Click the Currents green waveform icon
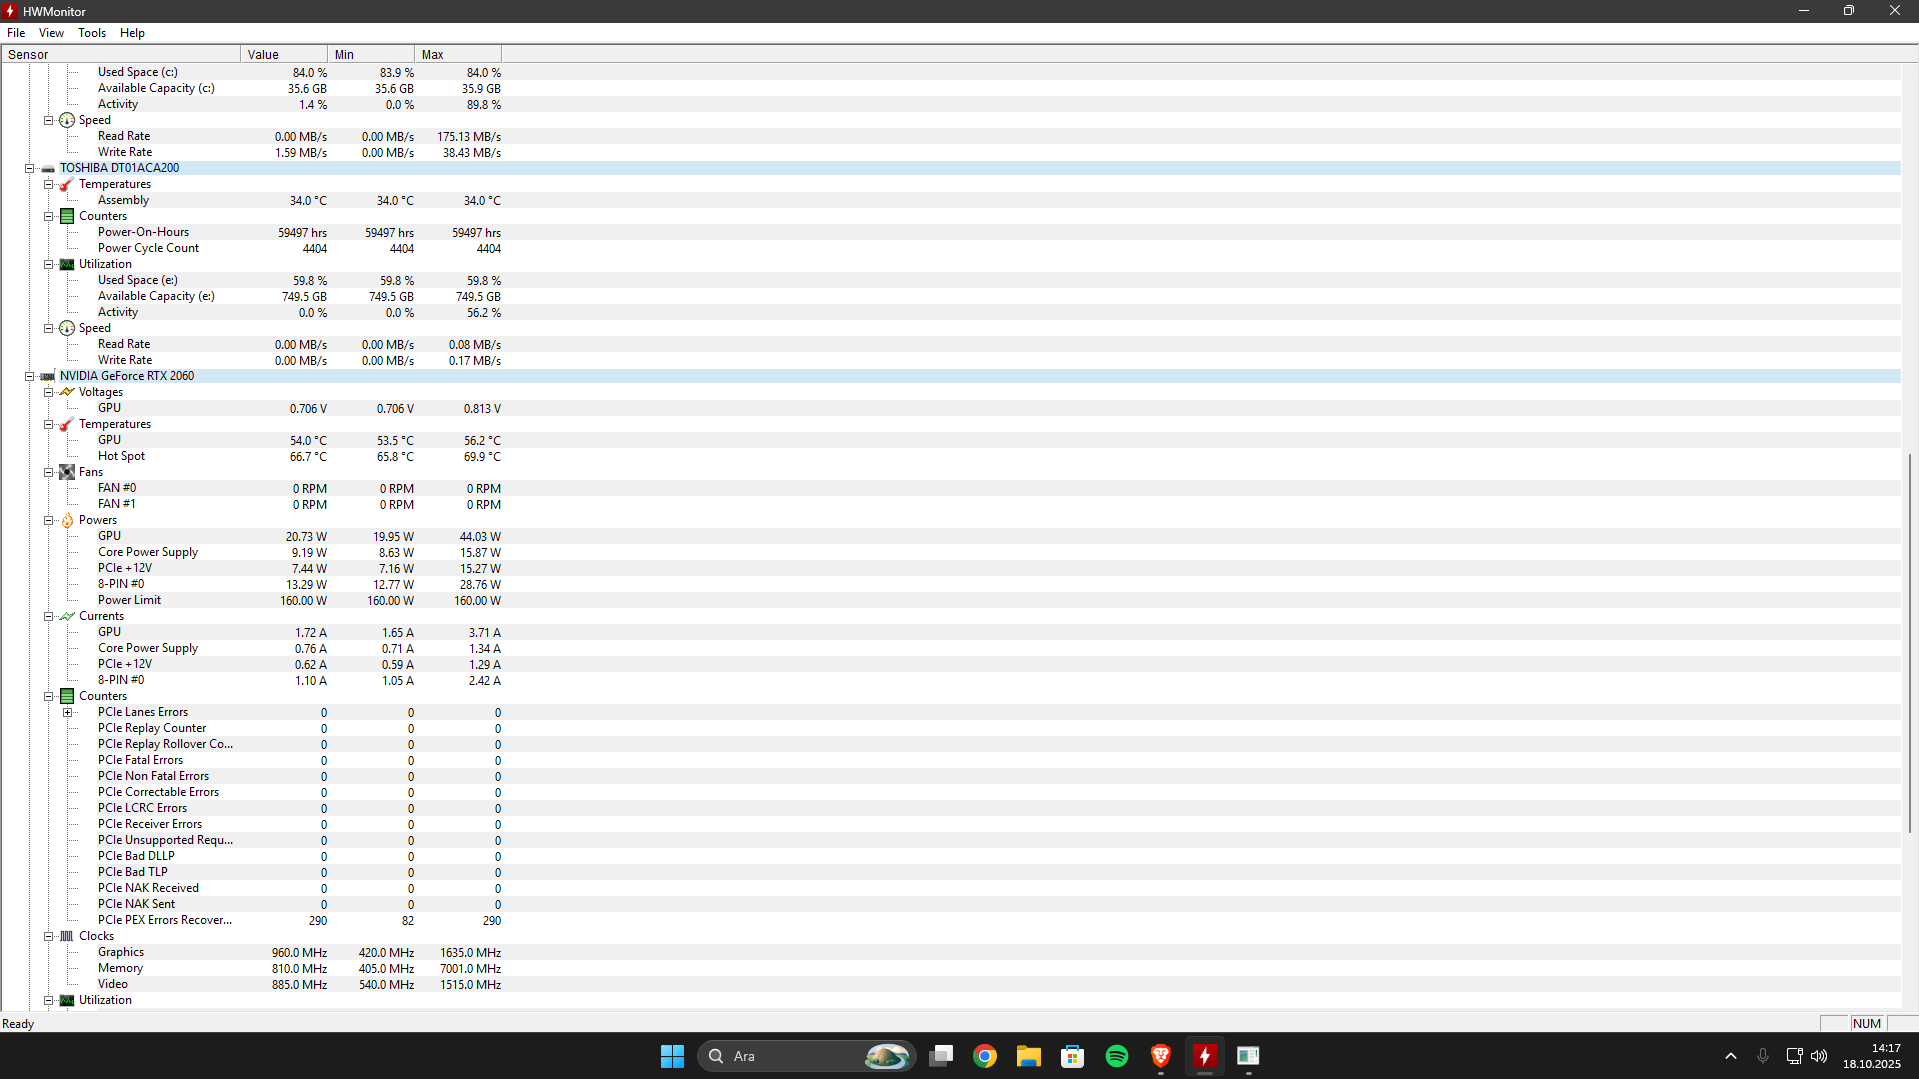This screenshot has width=1919, height=1079. [x=67, y=616]
